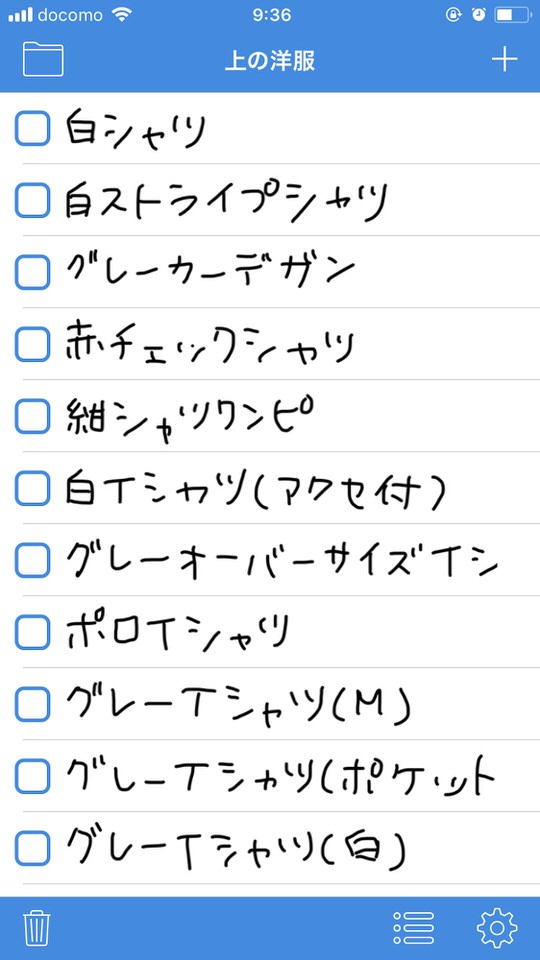Open the folder list icon
This screenshot has width=540, height=960.
coord(43,59)
